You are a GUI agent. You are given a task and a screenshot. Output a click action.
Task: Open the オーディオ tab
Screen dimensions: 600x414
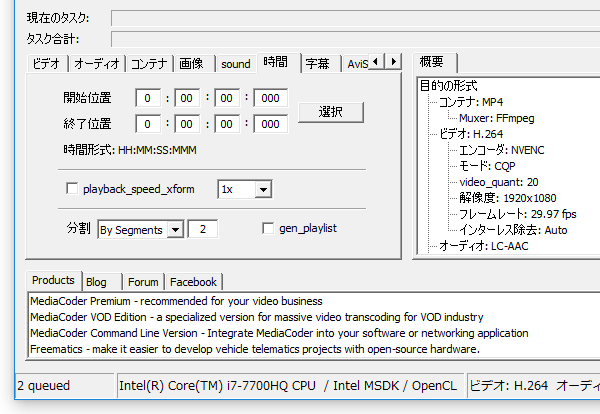(97, 64)
